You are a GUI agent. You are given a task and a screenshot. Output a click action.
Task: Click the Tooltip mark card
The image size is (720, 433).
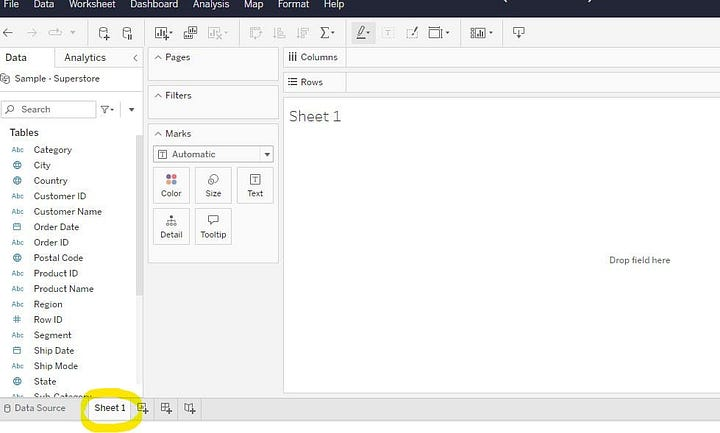point(213,226)
